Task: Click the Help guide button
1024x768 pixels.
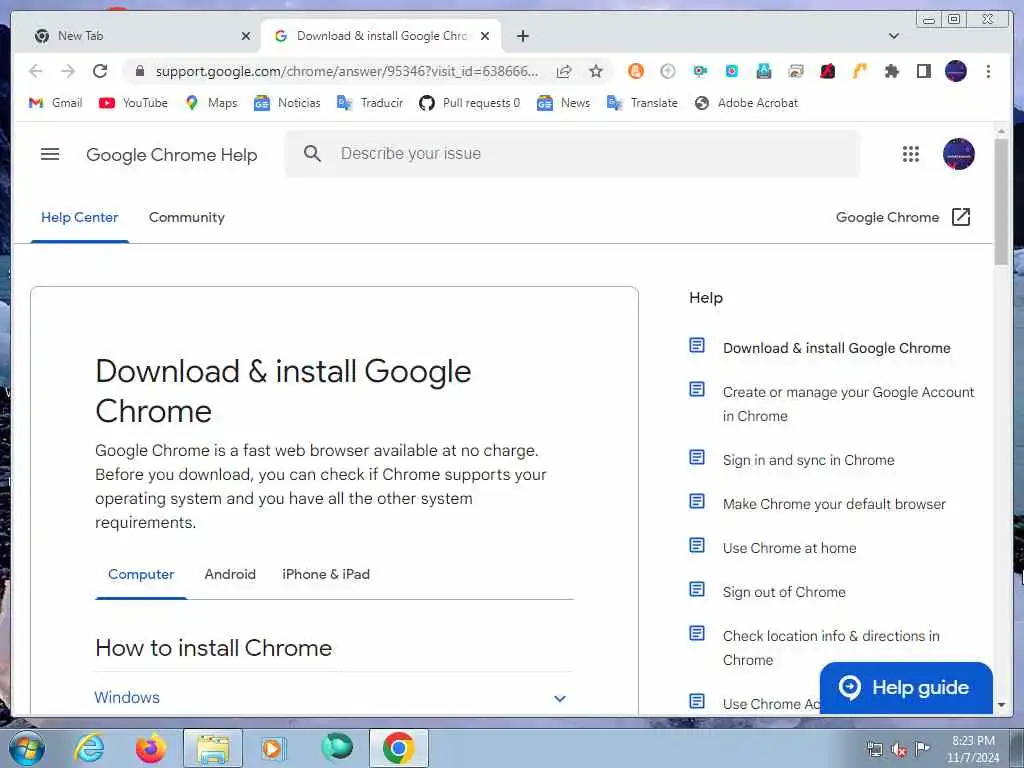Action: pyautogui.click(x=906, y=688)
